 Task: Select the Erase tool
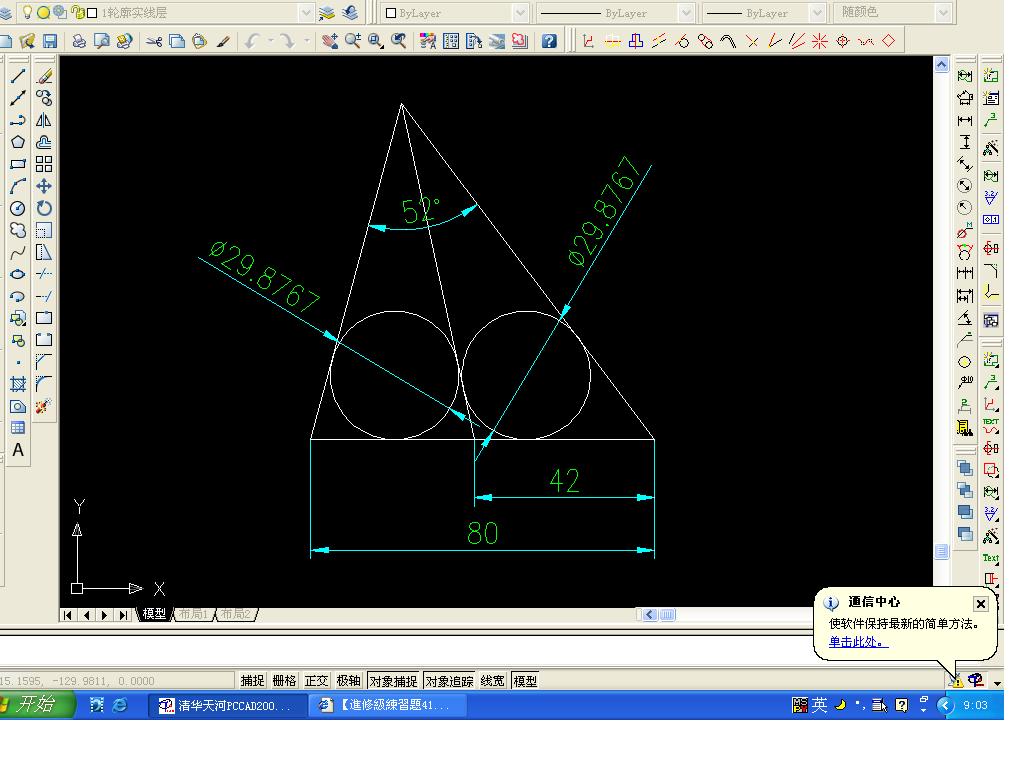pyautogui.click(x=44, y=76)
